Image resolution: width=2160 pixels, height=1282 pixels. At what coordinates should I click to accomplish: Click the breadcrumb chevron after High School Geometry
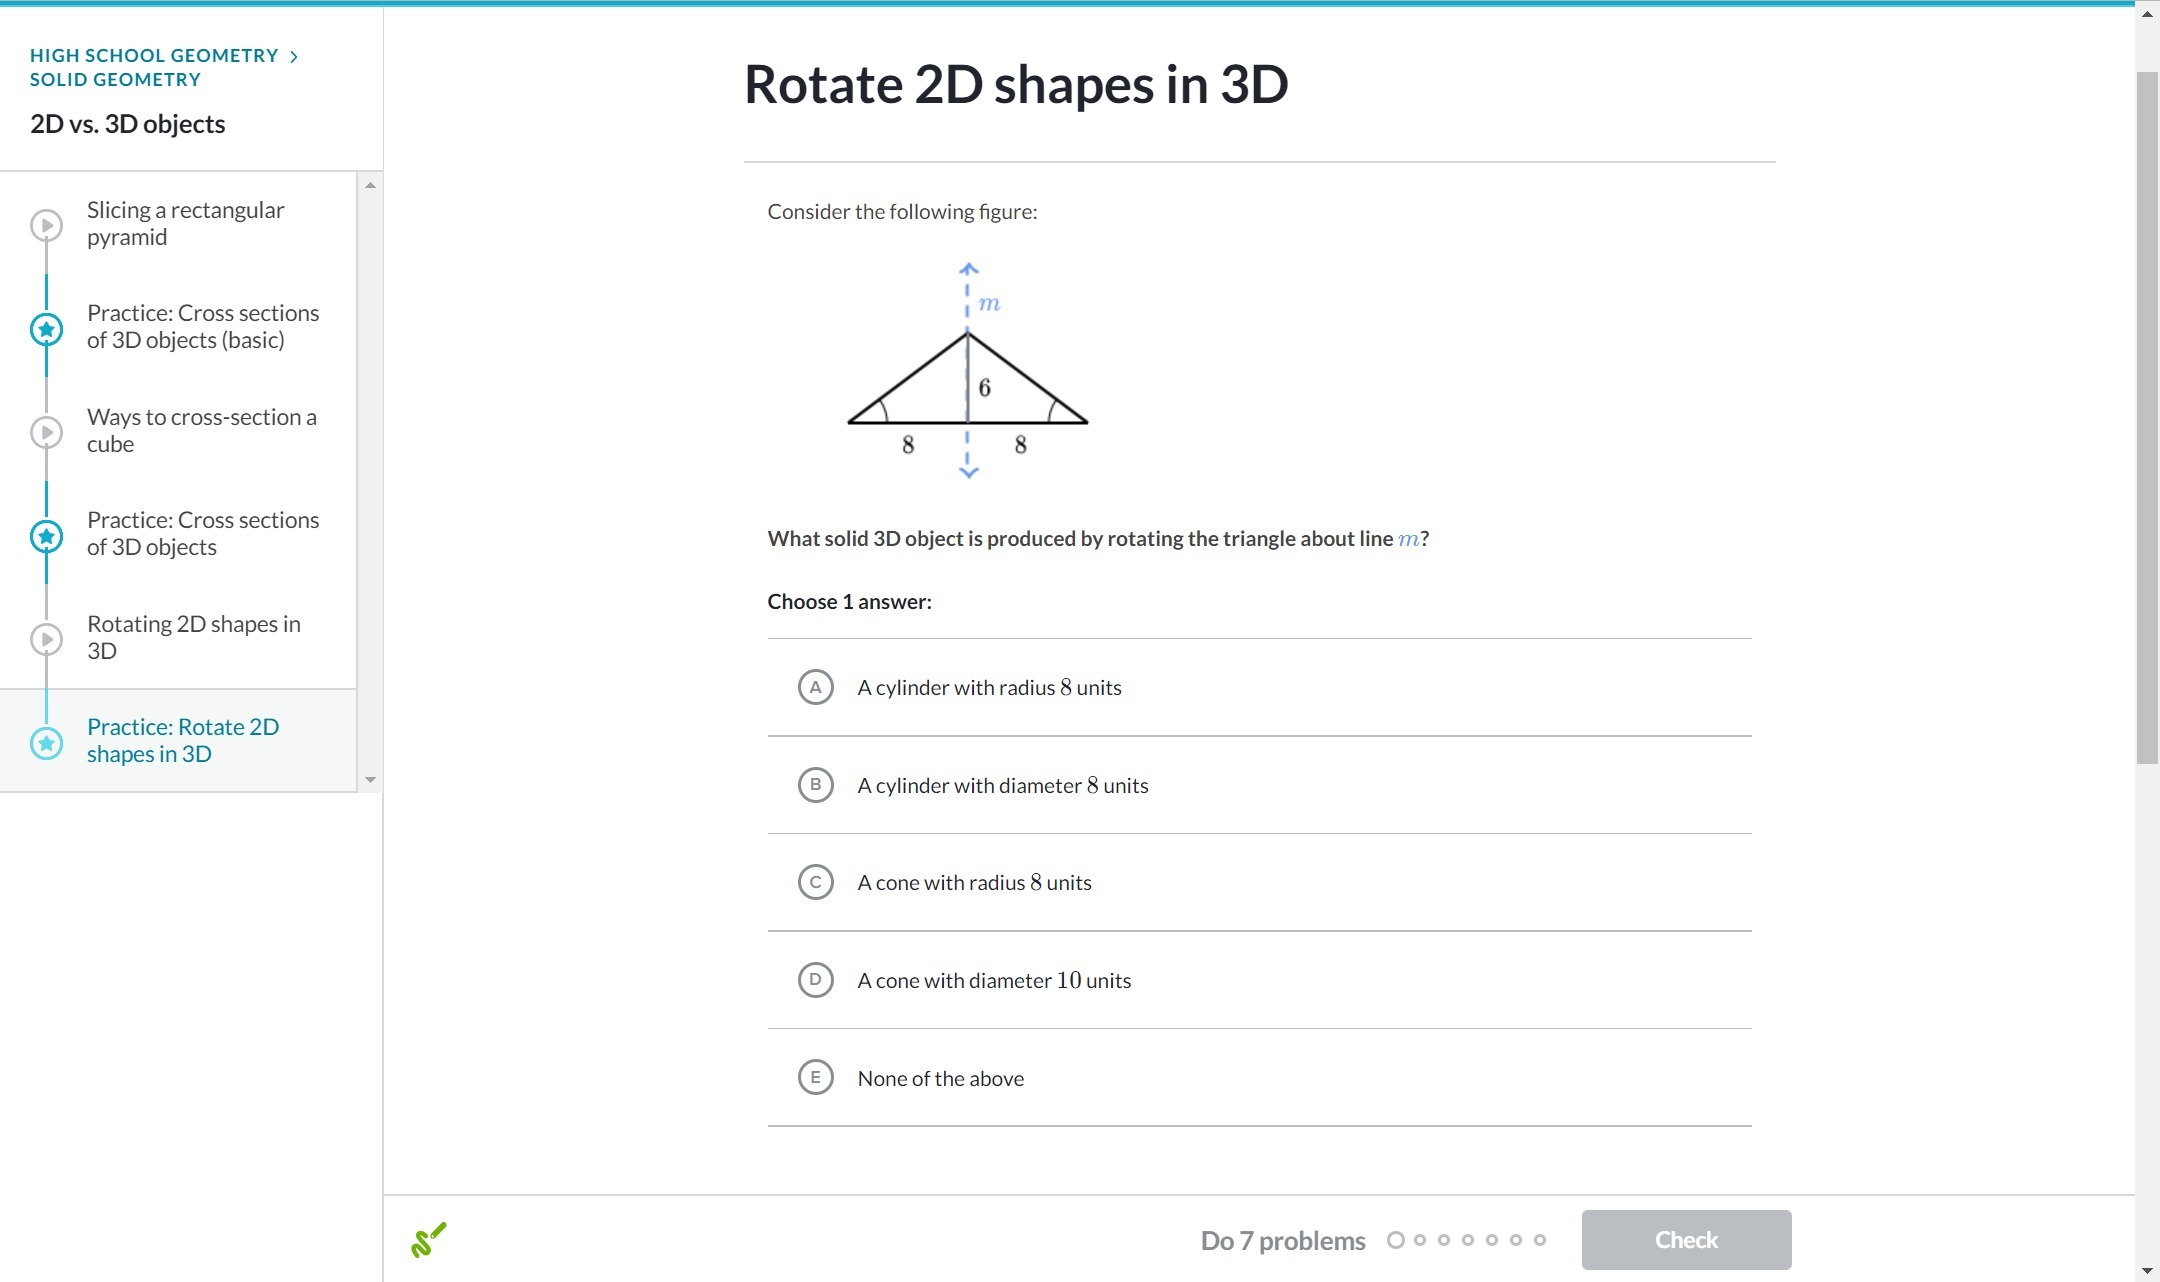[294, 57]
